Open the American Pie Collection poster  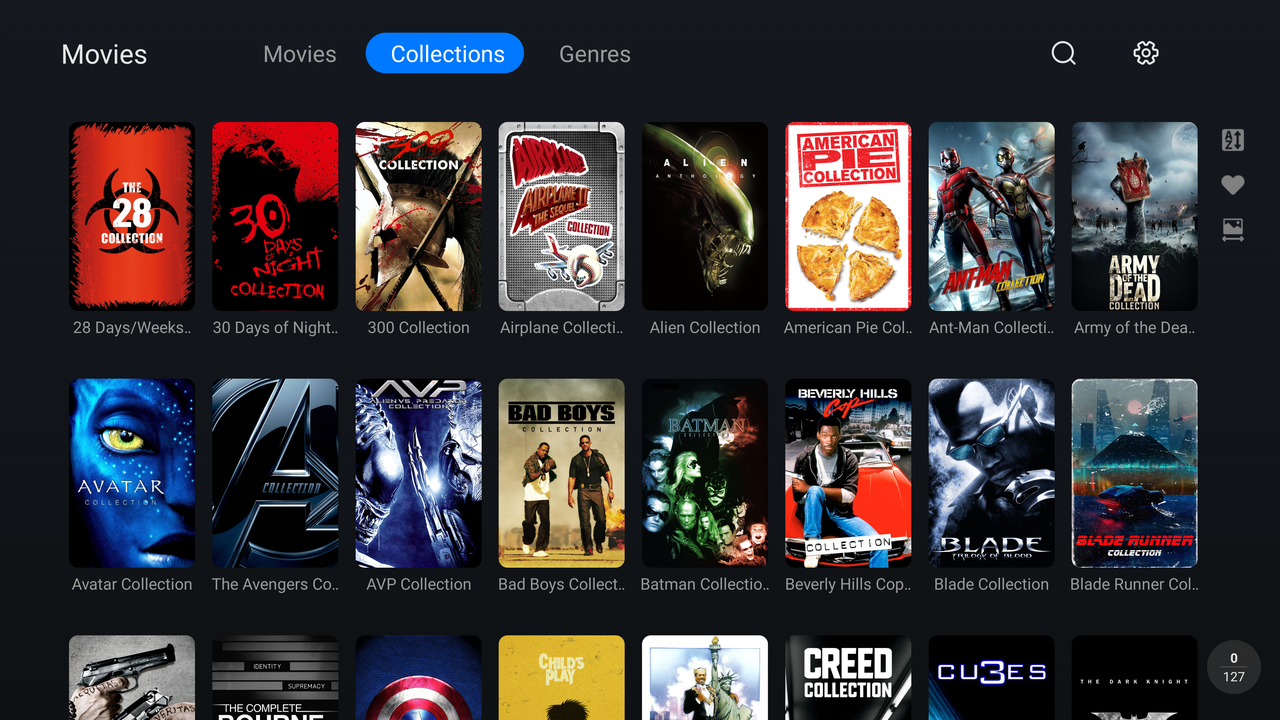pyautogui.click(x=848, y=216)
